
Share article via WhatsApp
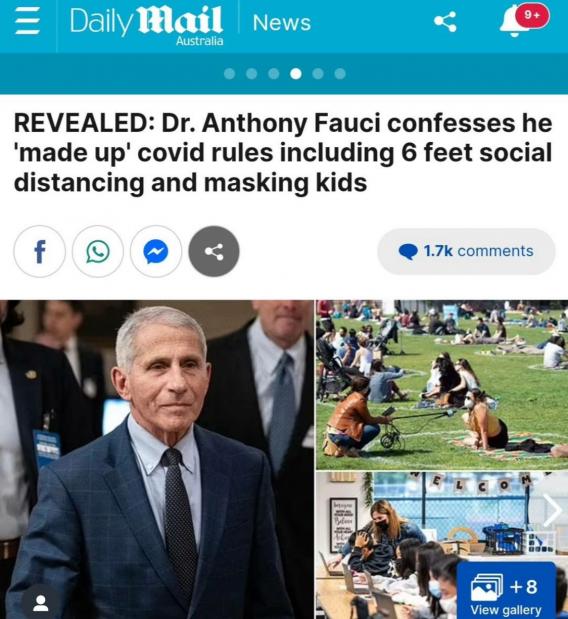point(98,251)
